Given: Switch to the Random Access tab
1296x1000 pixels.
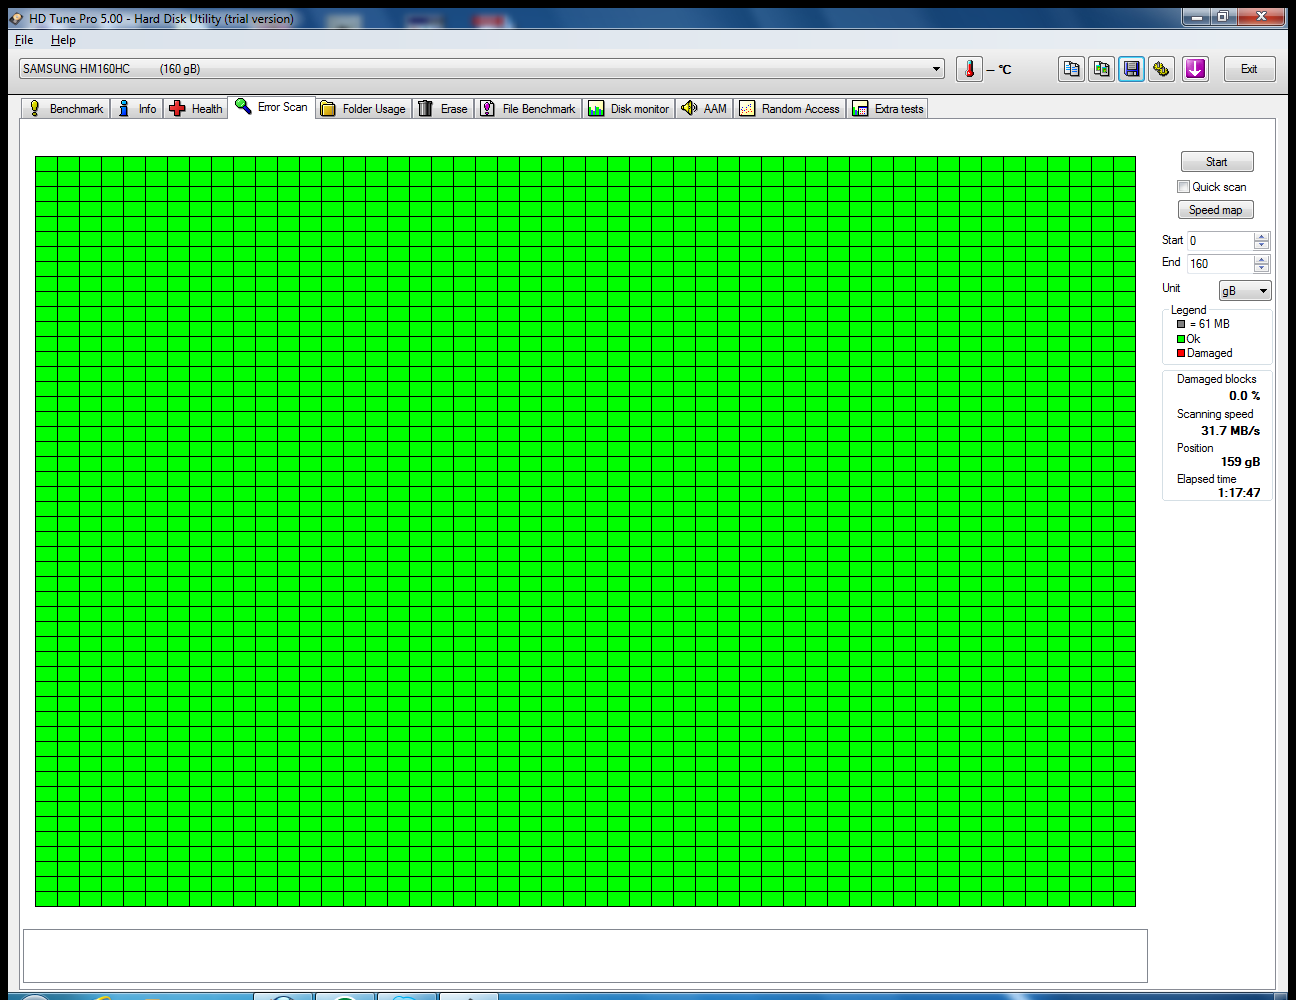Looking at the screenshot, I should point(790,108).
